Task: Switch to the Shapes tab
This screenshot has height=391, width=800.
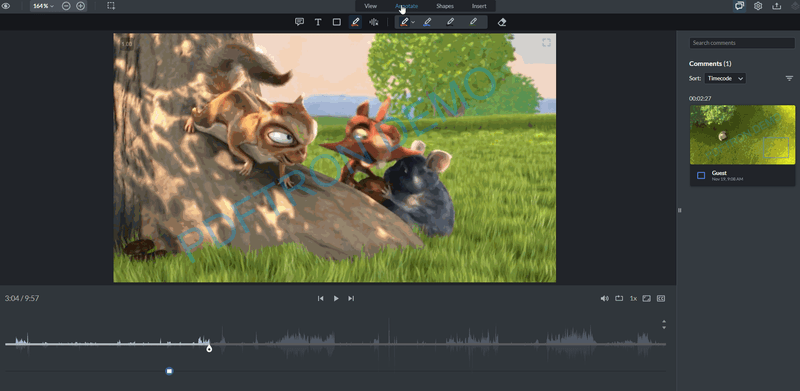Action: click(x=445, y=6)
